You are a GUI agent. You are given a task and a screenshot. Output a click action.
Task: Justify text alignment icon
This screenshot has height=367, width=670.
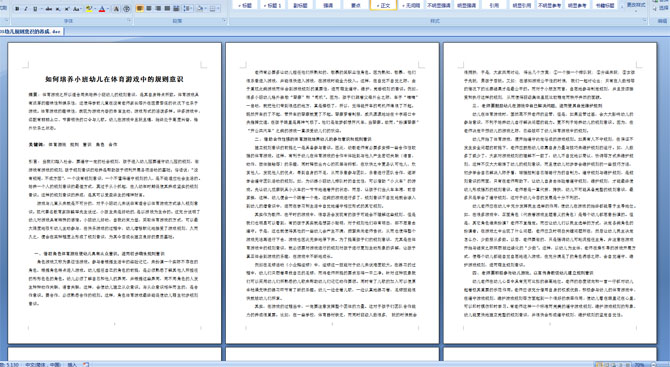(x=167, y=9)
